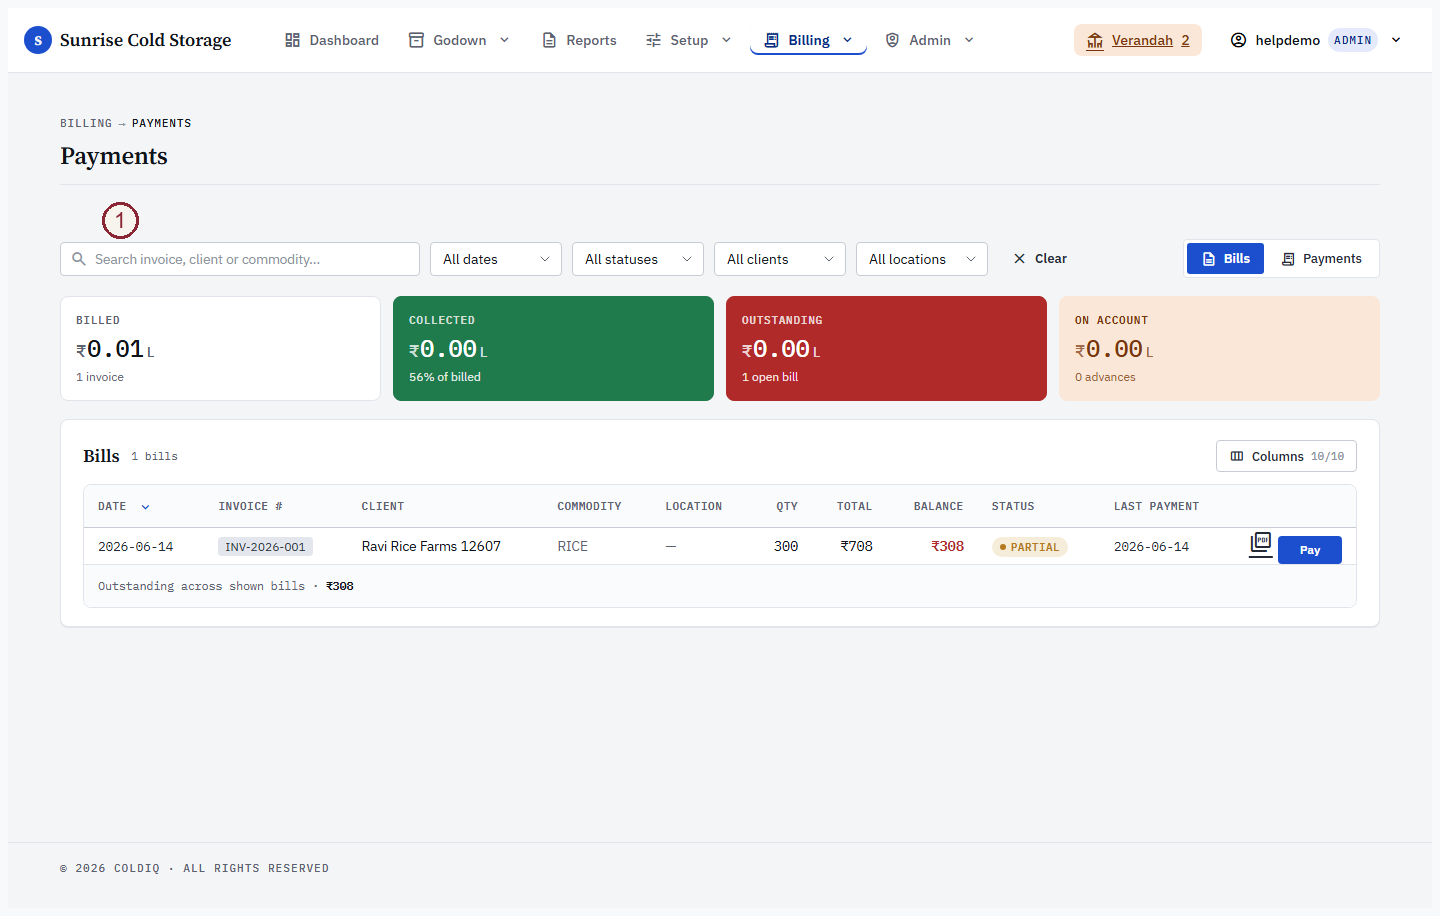Open the All dates filter

click(496, 259)
